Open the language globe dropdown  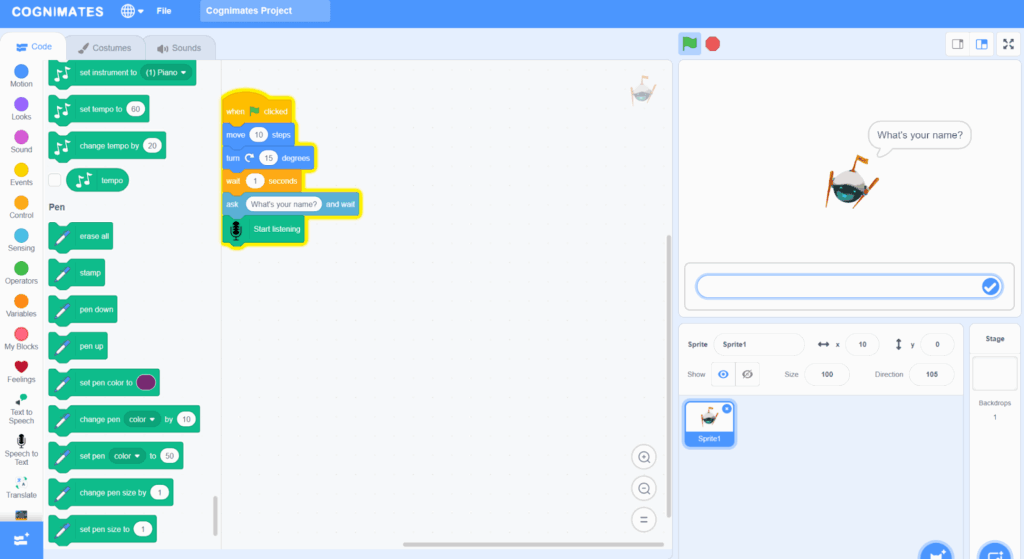click(x=132, y=11)
